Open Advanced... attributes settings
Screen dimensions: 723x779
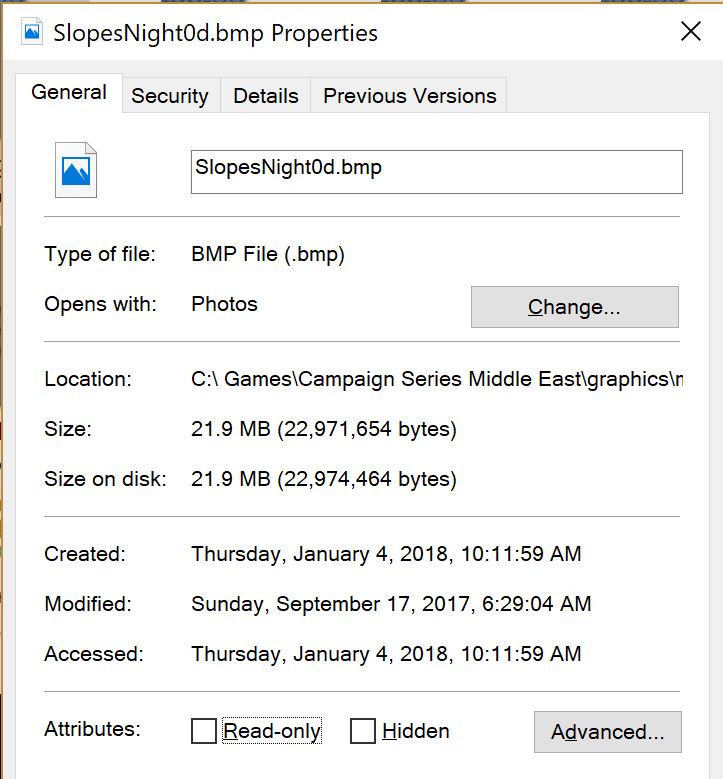click(x=607, y=732)
